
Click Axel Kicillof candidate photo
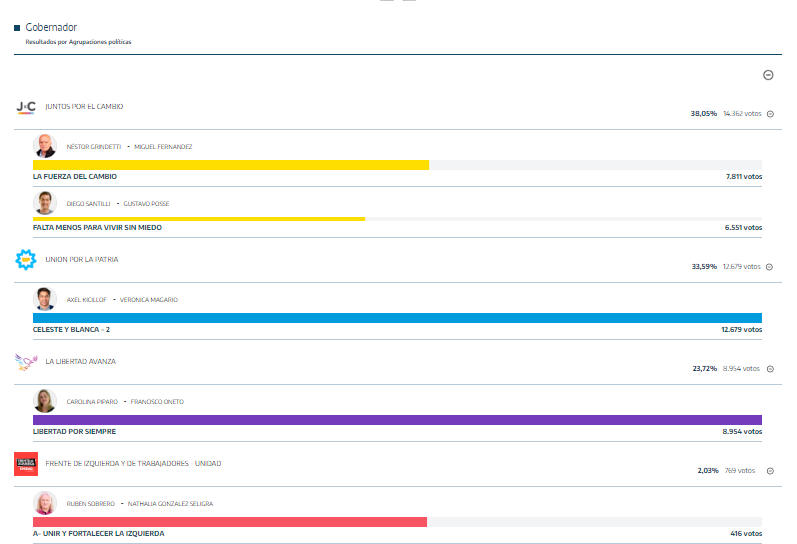[x=45, y=299]
